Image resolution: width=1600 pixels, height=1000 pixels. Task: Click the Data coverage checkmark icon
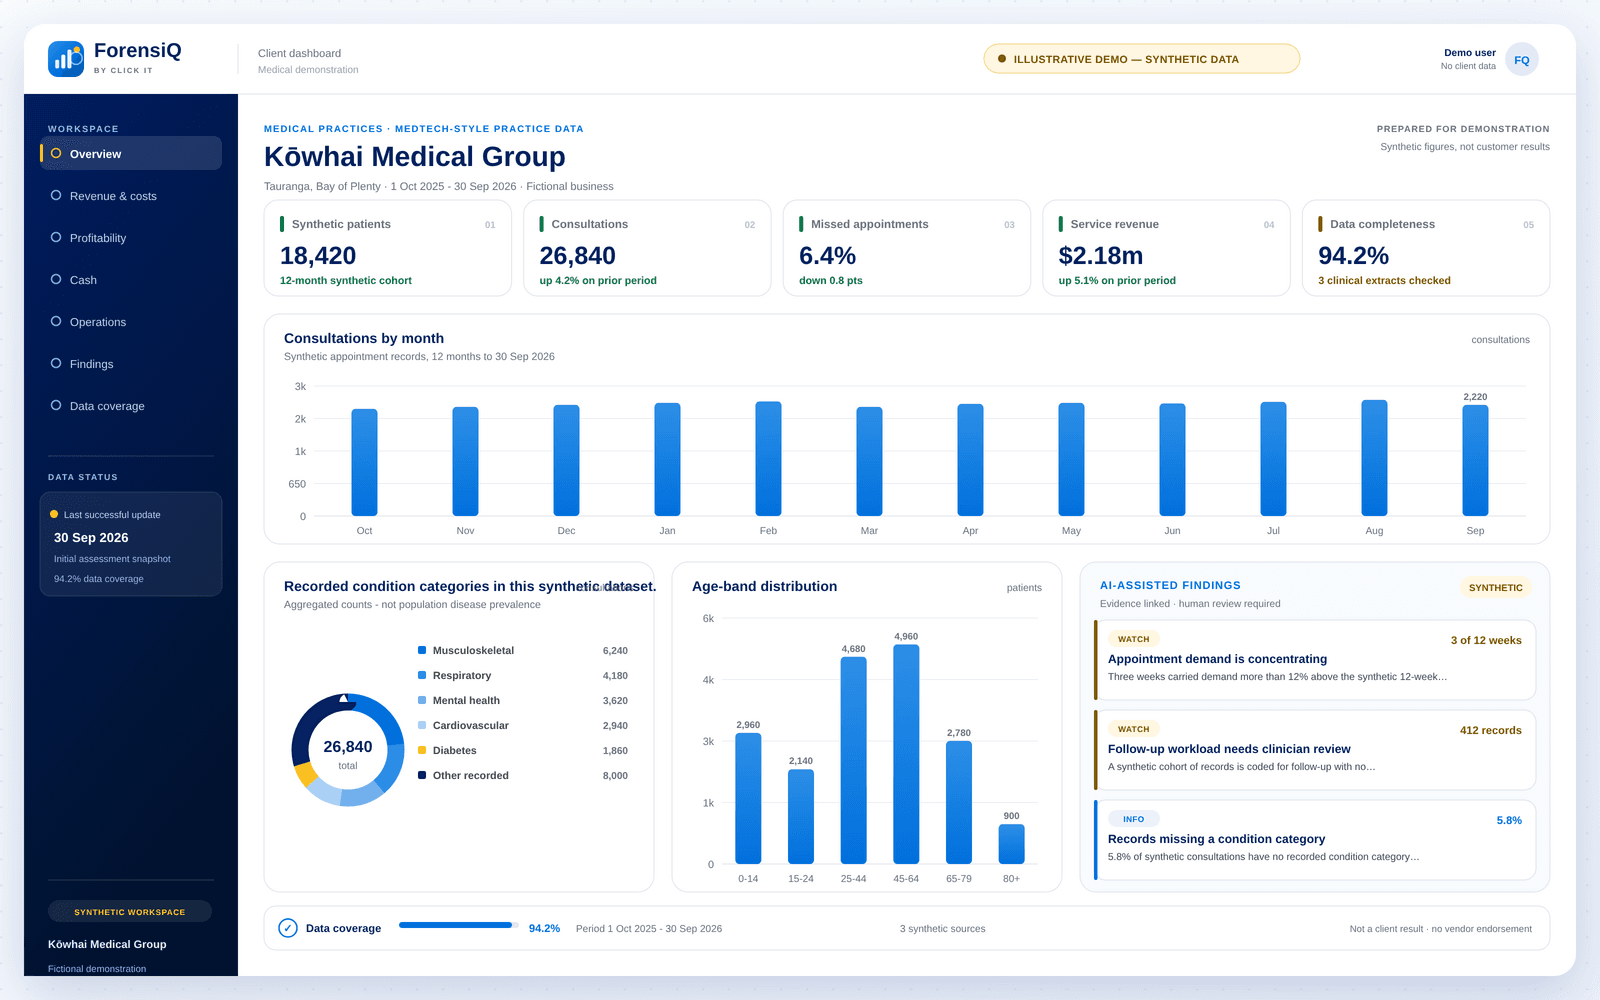pos(288,928)
